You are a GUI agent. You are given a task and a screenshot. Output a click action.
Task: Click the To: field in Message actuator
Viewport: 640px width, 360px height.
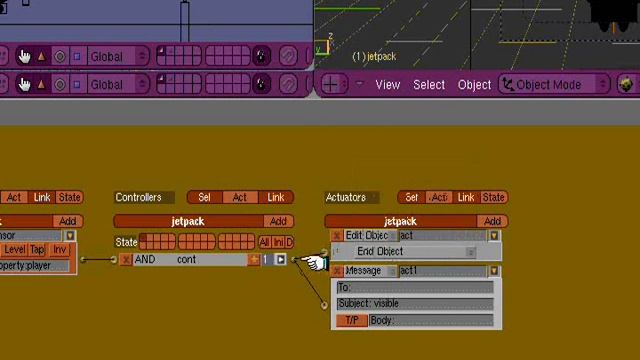coord(415,288)
